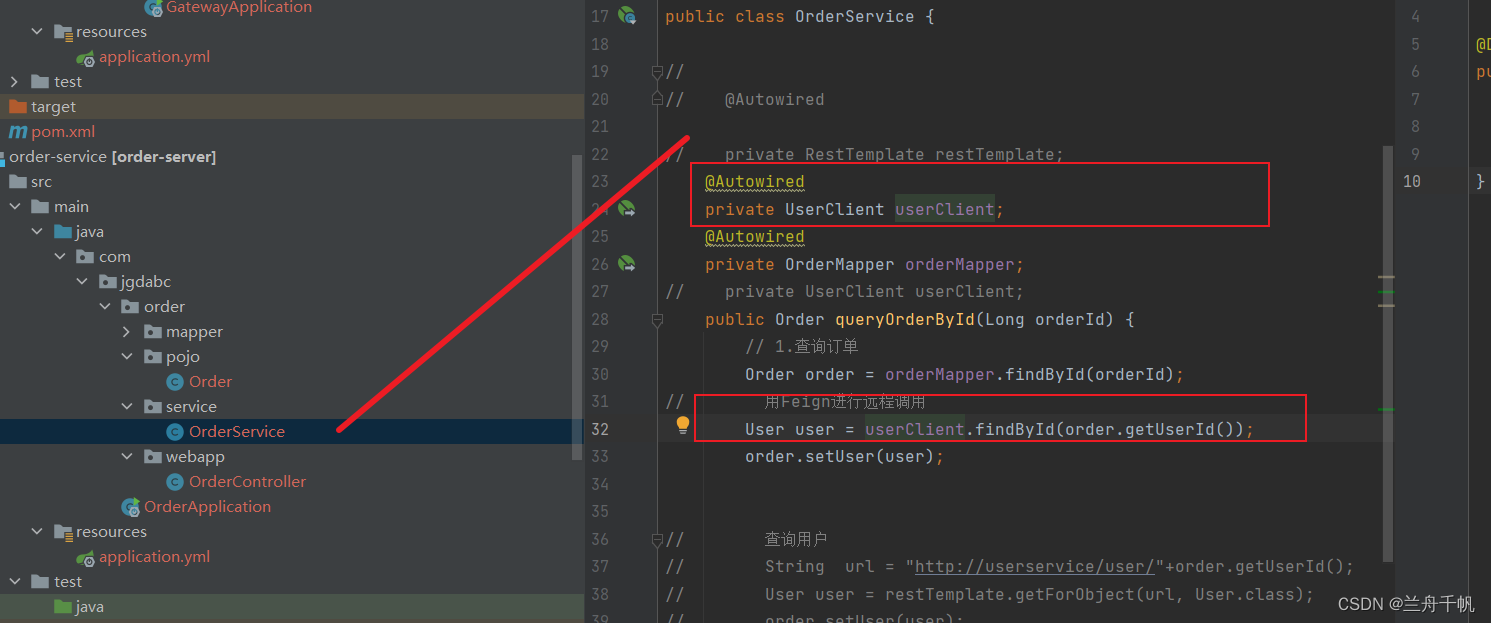The image size is (1491, 623).
Task: Toggle the code fold marker on line 20
Action: (657, 98)
